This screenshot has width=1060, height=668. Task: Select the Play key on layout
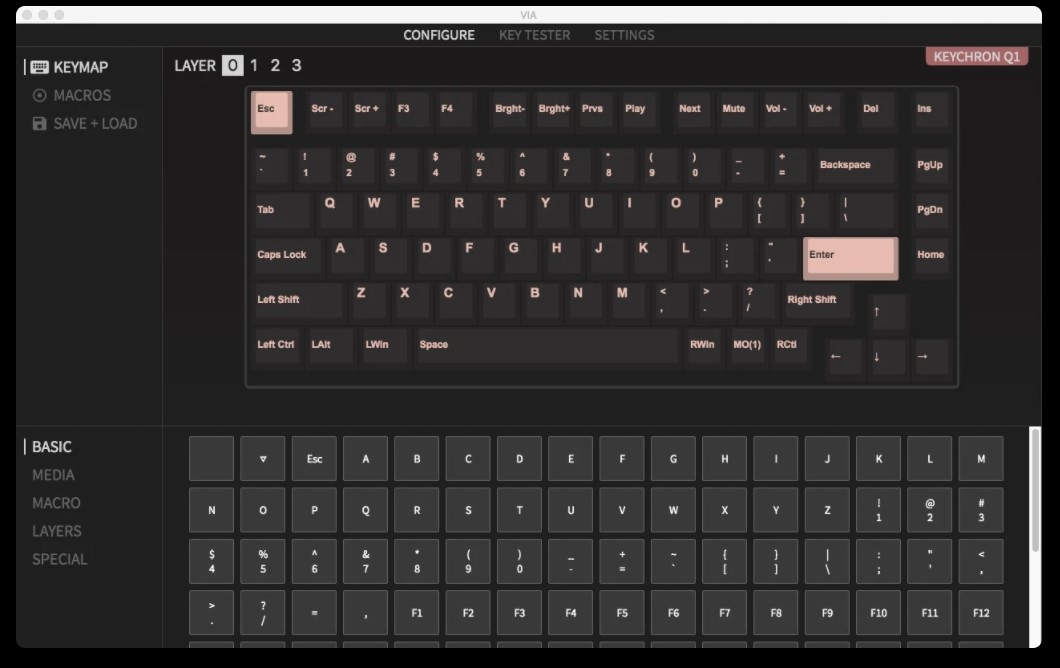point(639,110)
